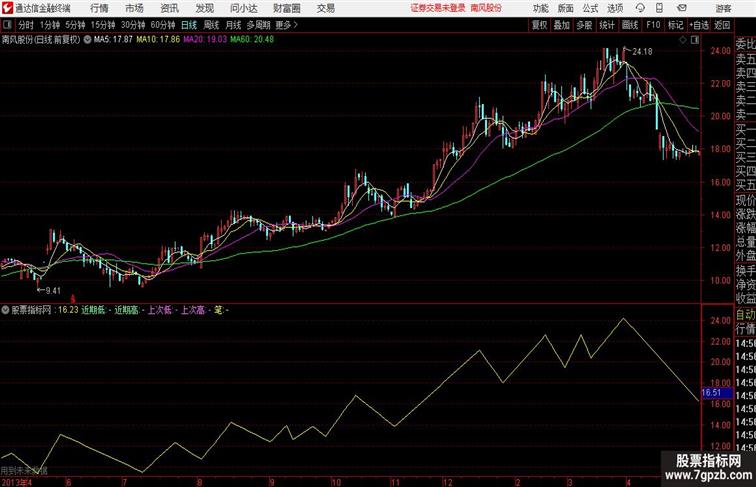
Task: Click the 标记 mark button
Action: (x=675, y=25)
